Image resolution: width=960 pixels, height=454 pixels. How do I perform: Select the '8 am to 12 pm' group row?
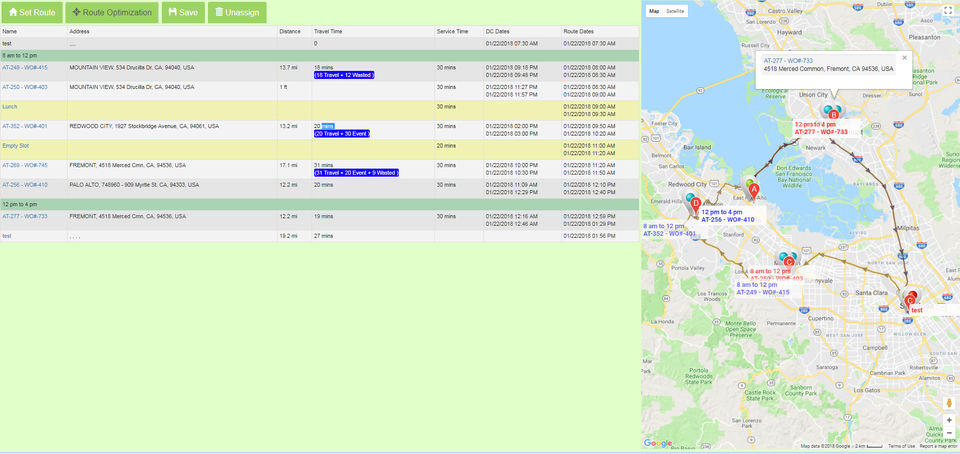tap(320, 56)
